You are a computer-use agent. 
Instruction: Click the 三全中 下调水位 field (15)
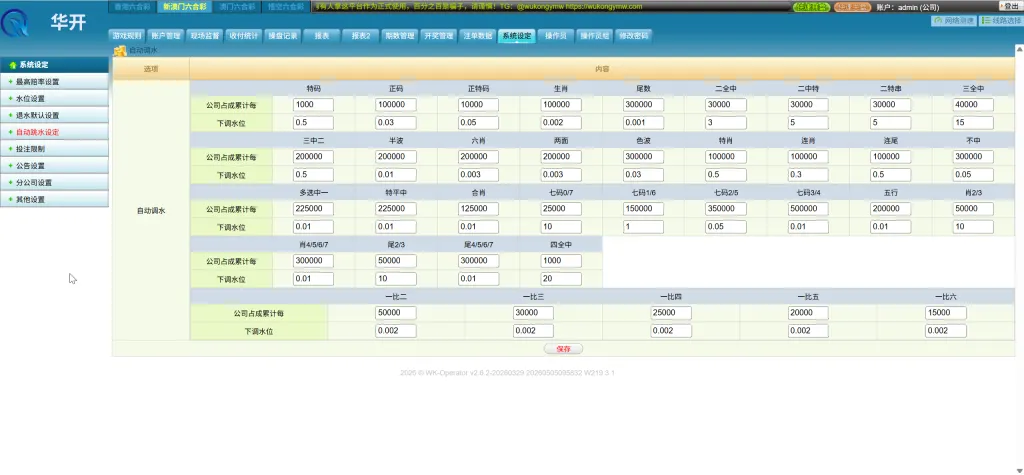tap(973, 123)
